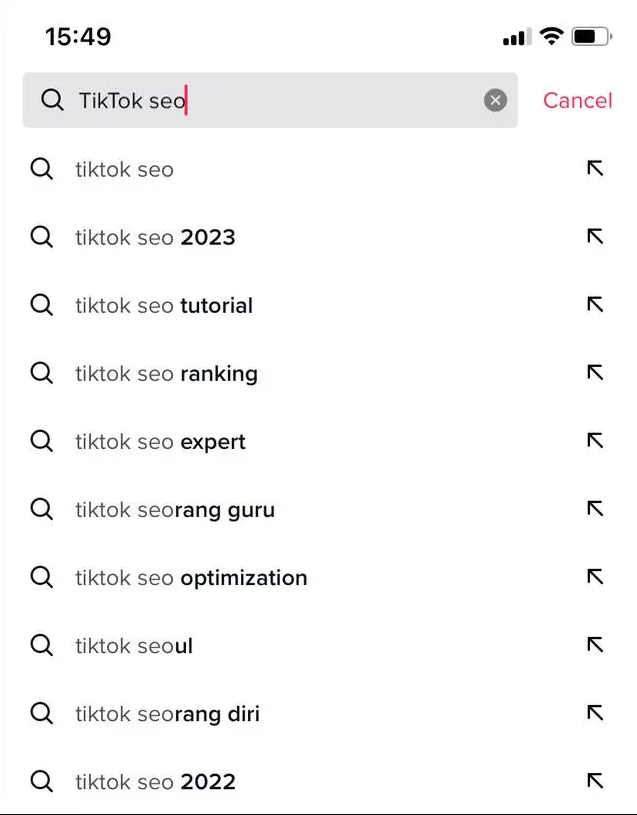The image size is (637, 815).
Task: Fill search with 'tiktok seo' arrow icon
Action: (x=595, y=169)
